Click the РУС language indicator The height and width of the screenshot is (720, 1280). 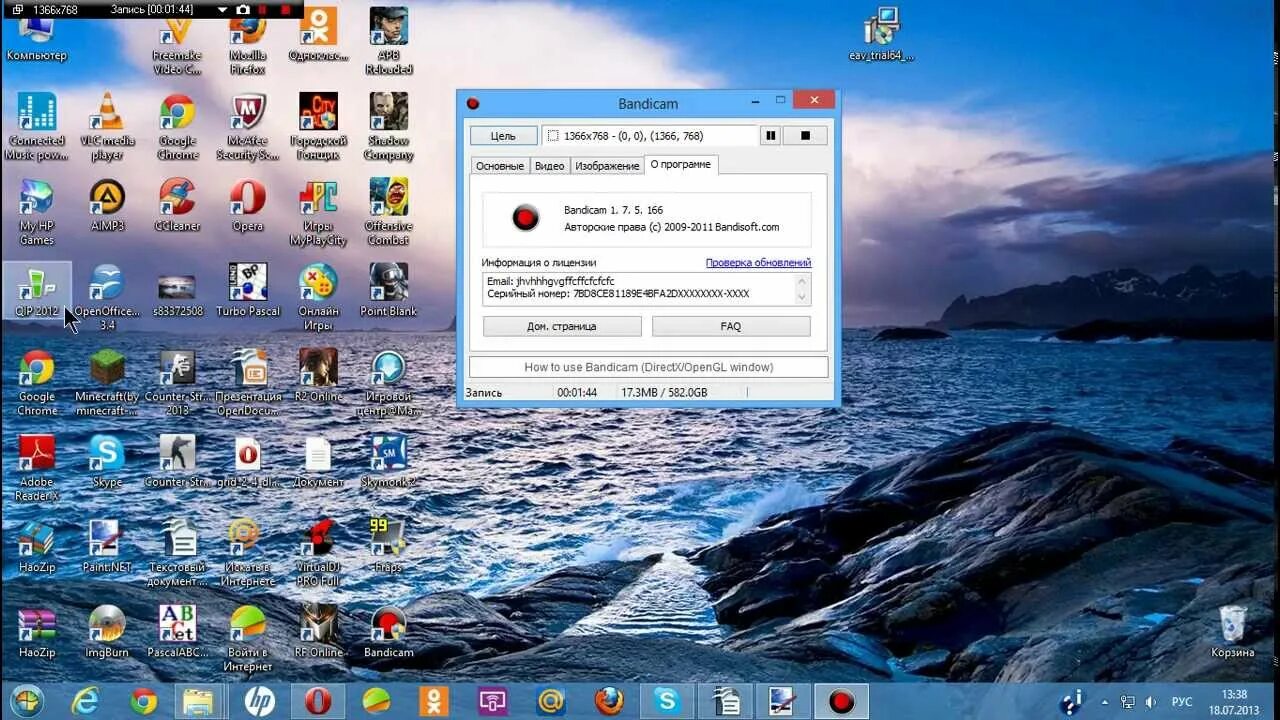1182,702
